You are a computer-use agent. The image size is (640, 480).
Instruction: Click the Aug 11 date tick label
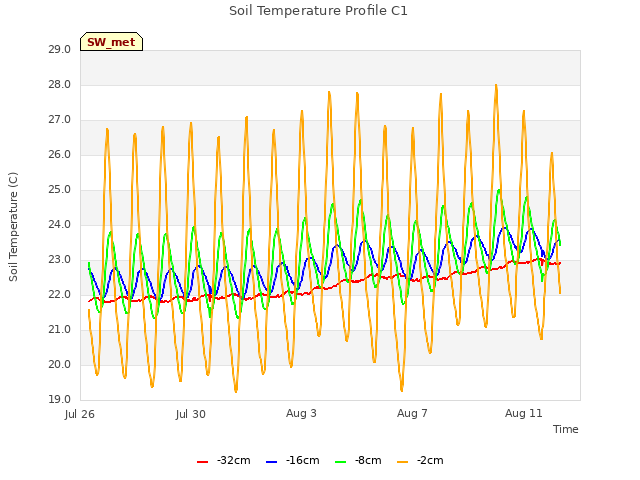click(524, 413)
